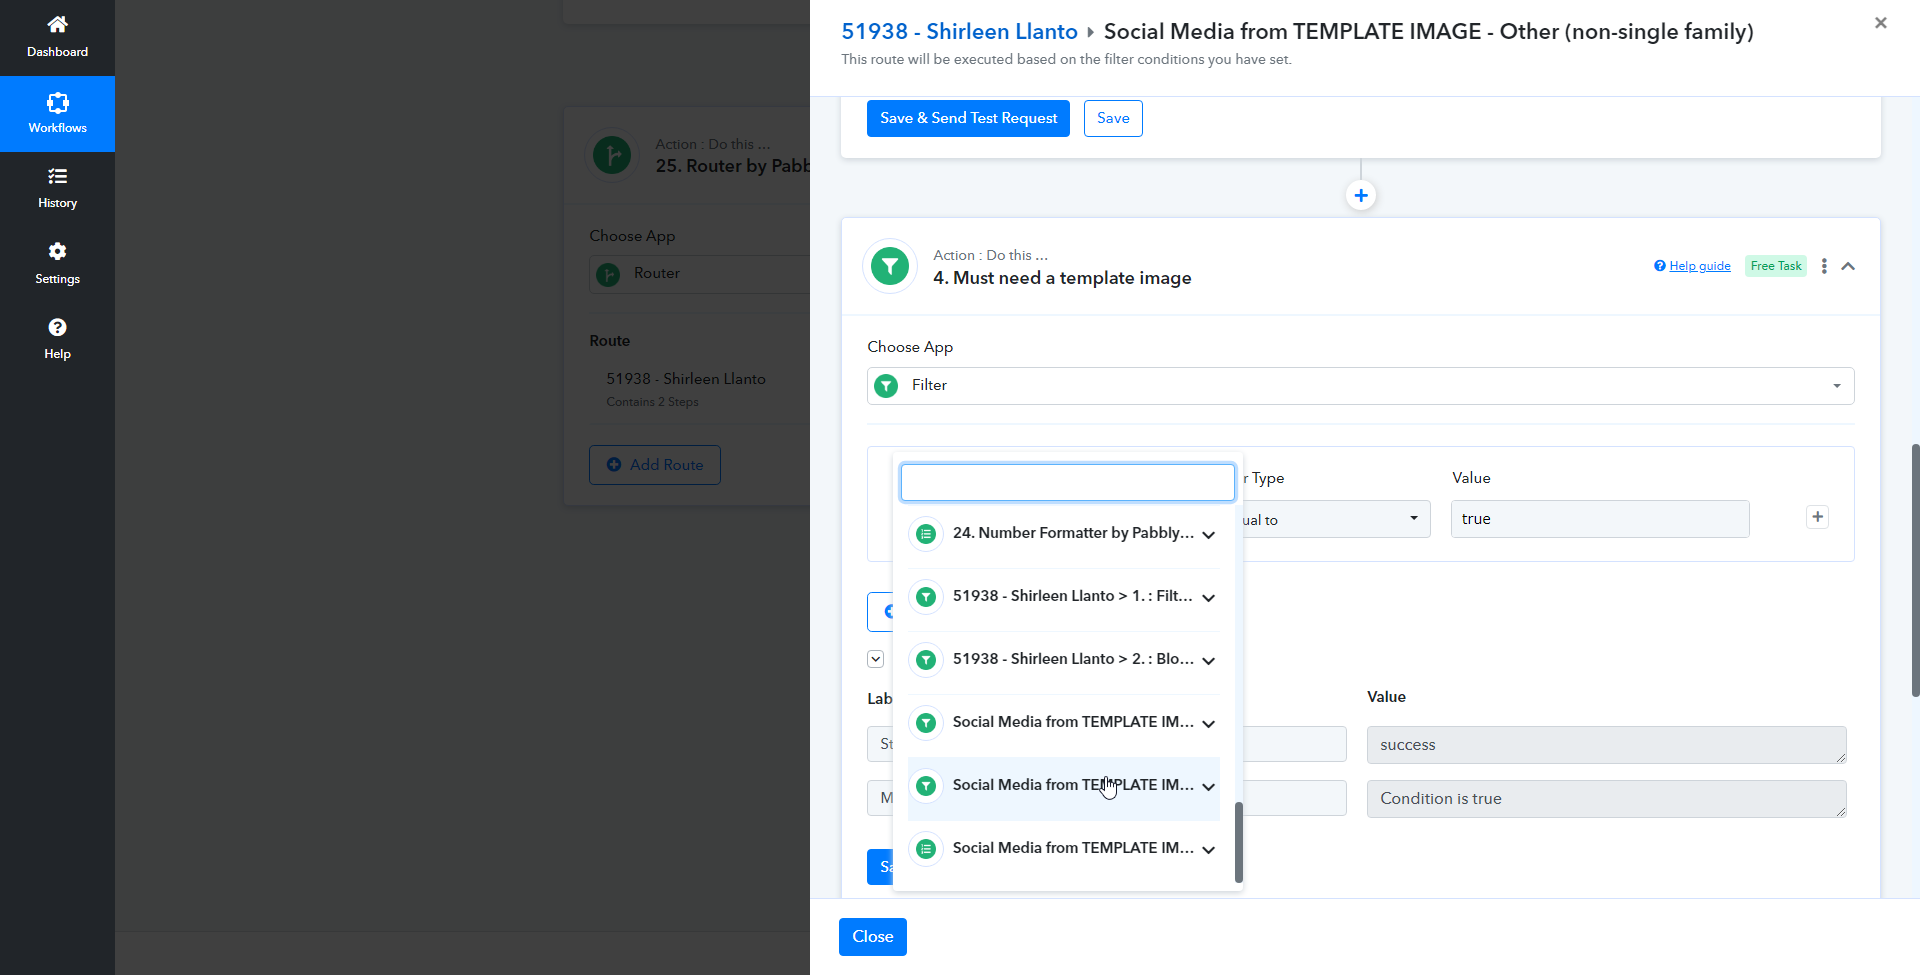Click the plus circle to add a step
The height and width of the screenshot is (975, 1920).
click(1360, 195)
